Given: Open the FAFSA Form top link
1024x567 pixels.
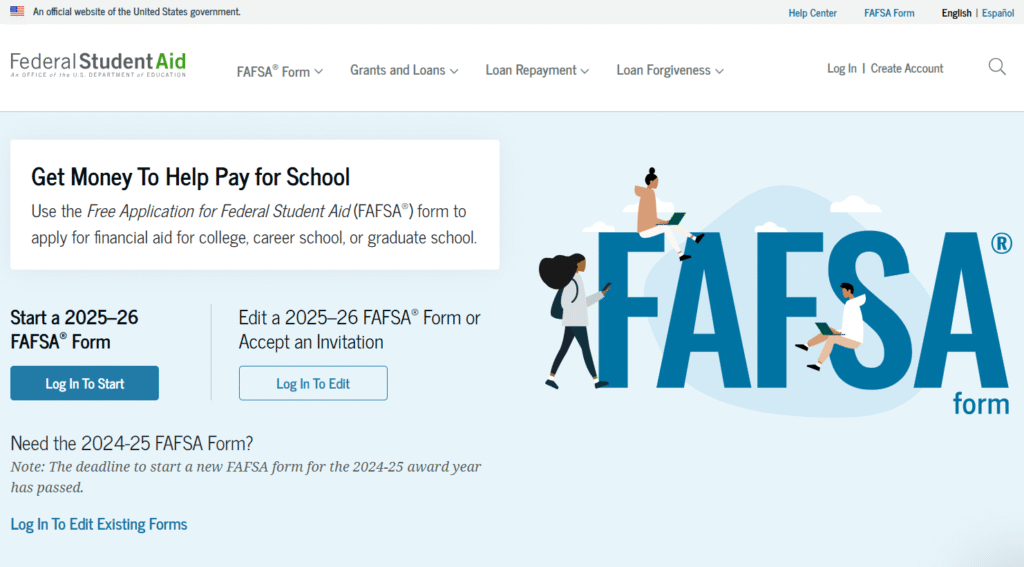Looking at the screenshot, I should click(889, 13).
